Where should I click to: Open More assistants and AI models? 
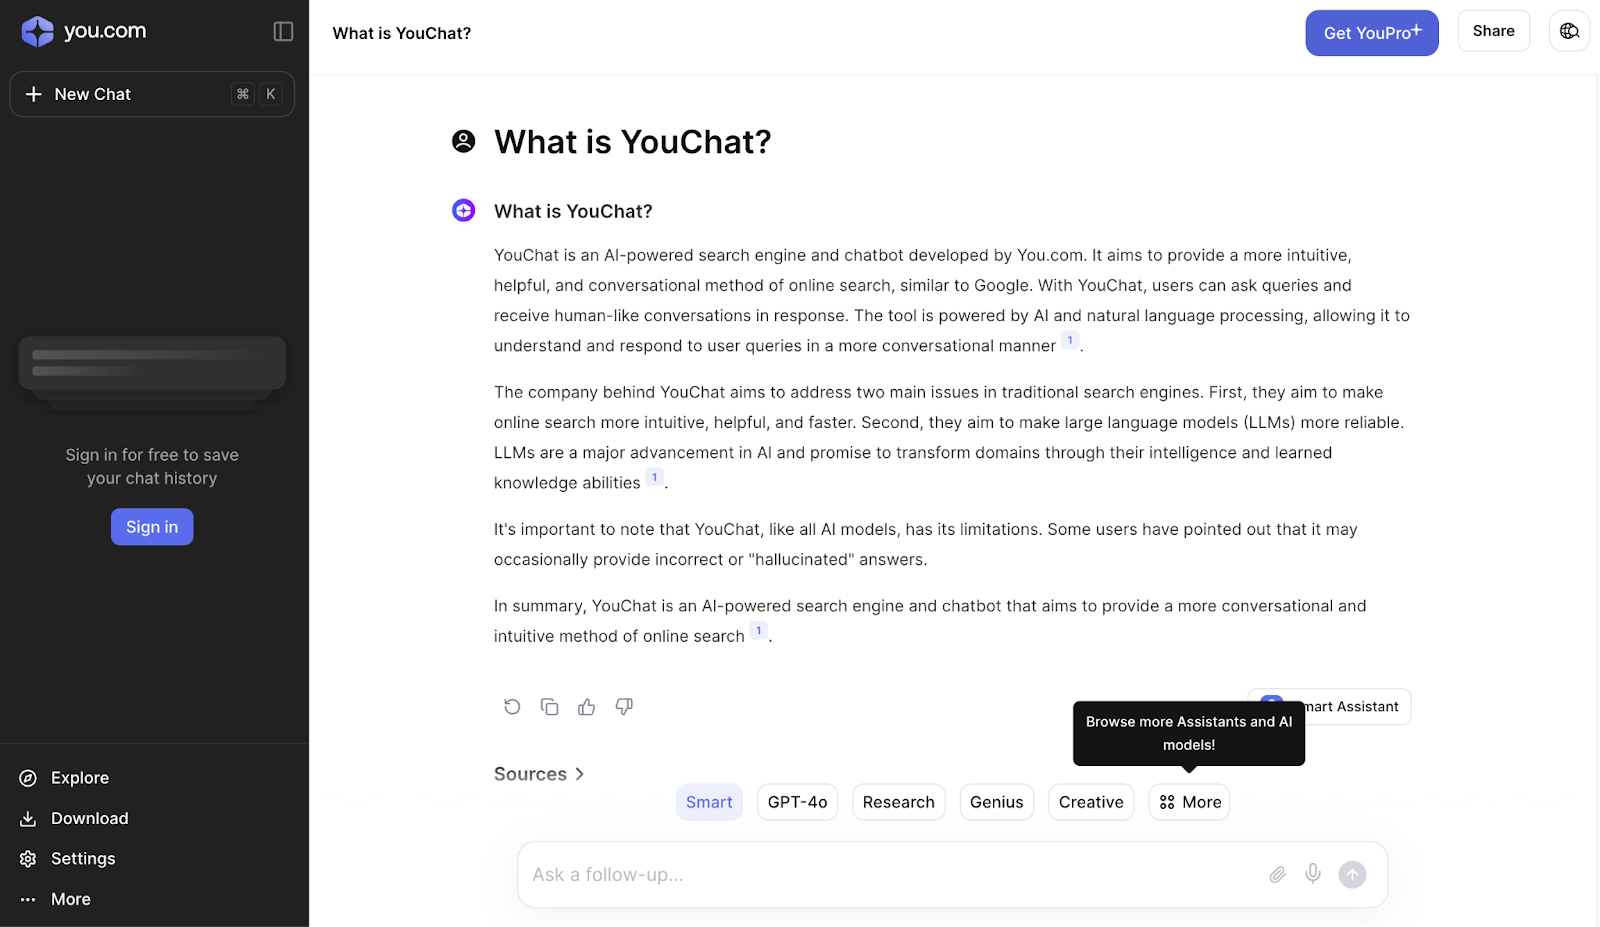click(1189, 802)
